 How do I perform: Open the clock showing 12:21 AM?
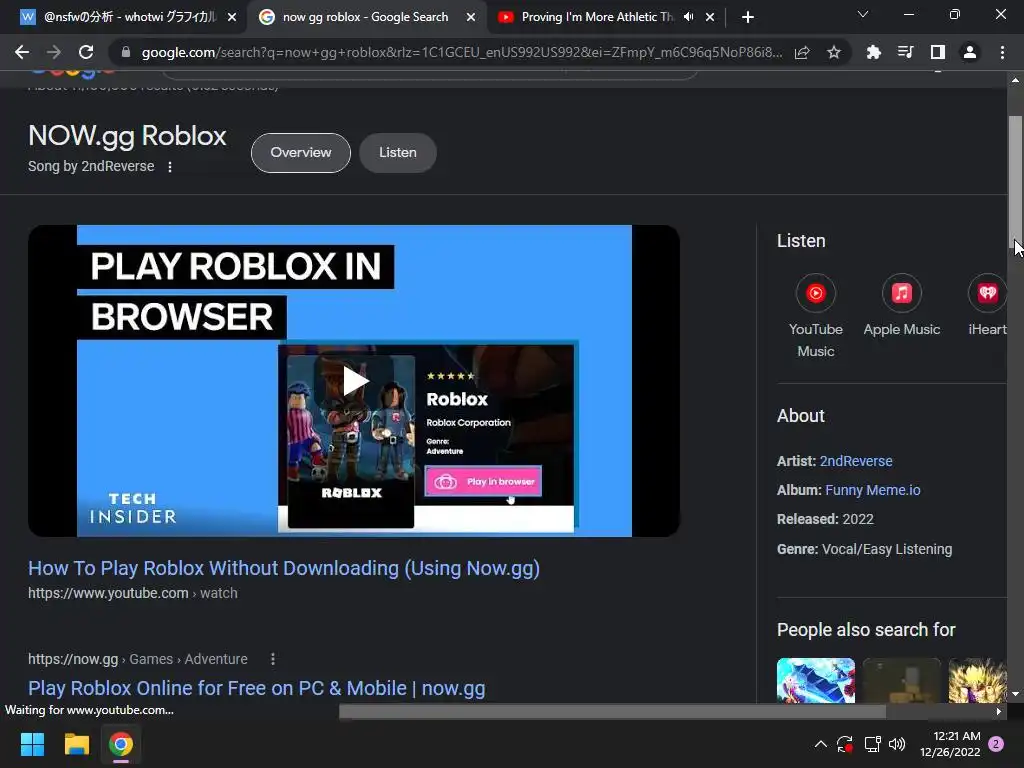(950, 744)
